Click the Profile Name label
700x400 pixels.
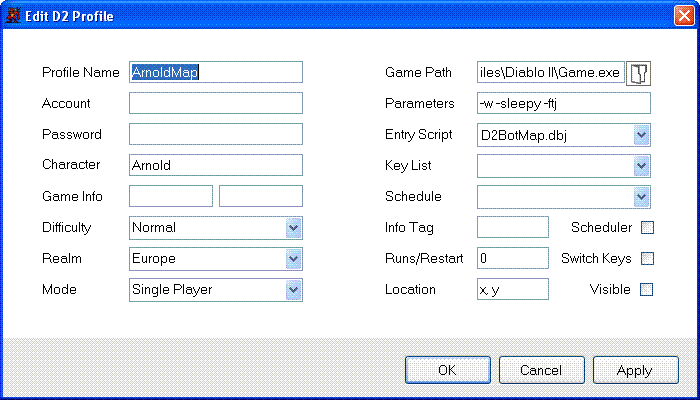point(81,72)
